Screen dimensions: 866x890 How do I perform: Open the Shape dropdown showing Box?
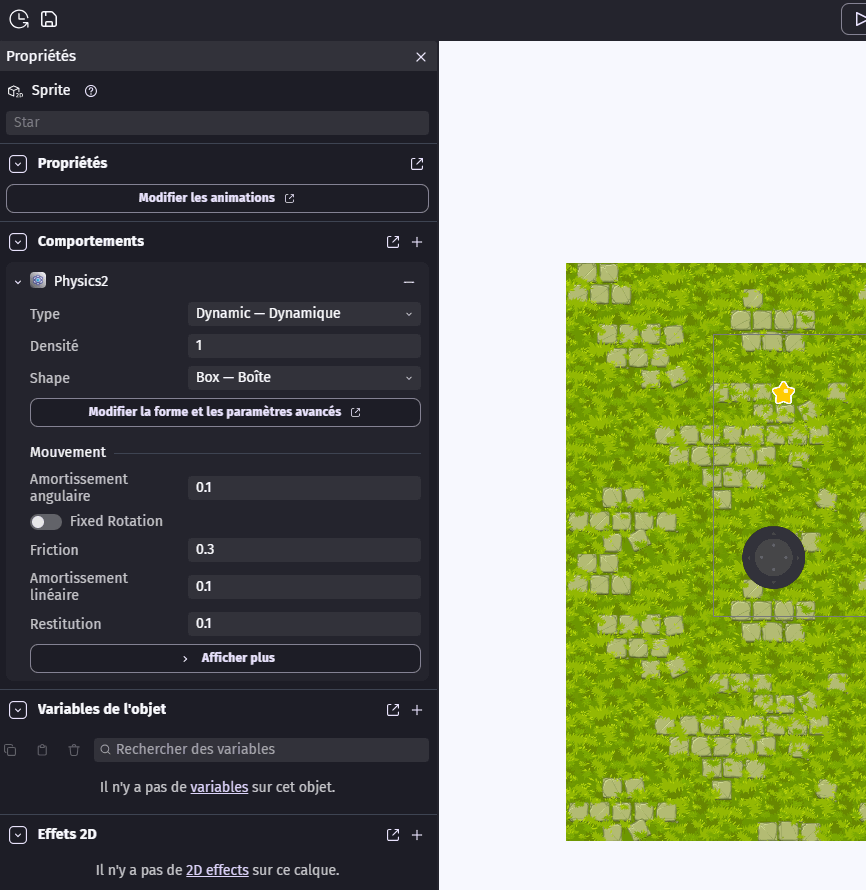coord(304,378)
